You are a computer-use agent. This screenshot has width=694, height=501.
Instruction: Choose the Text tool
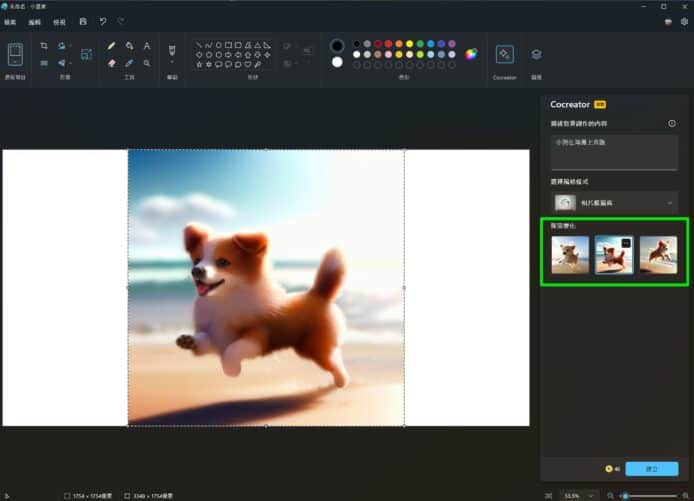pos(147,46)
